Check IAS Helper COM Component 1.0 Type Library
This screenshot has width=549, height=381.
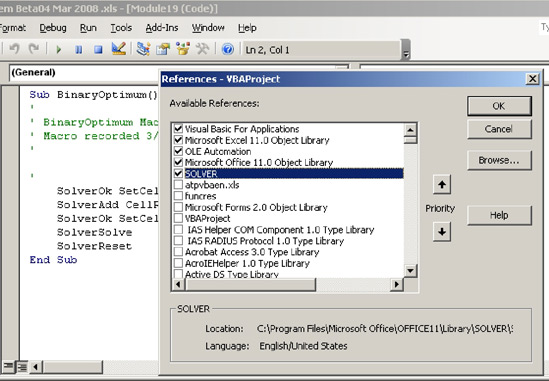point(178,229)
